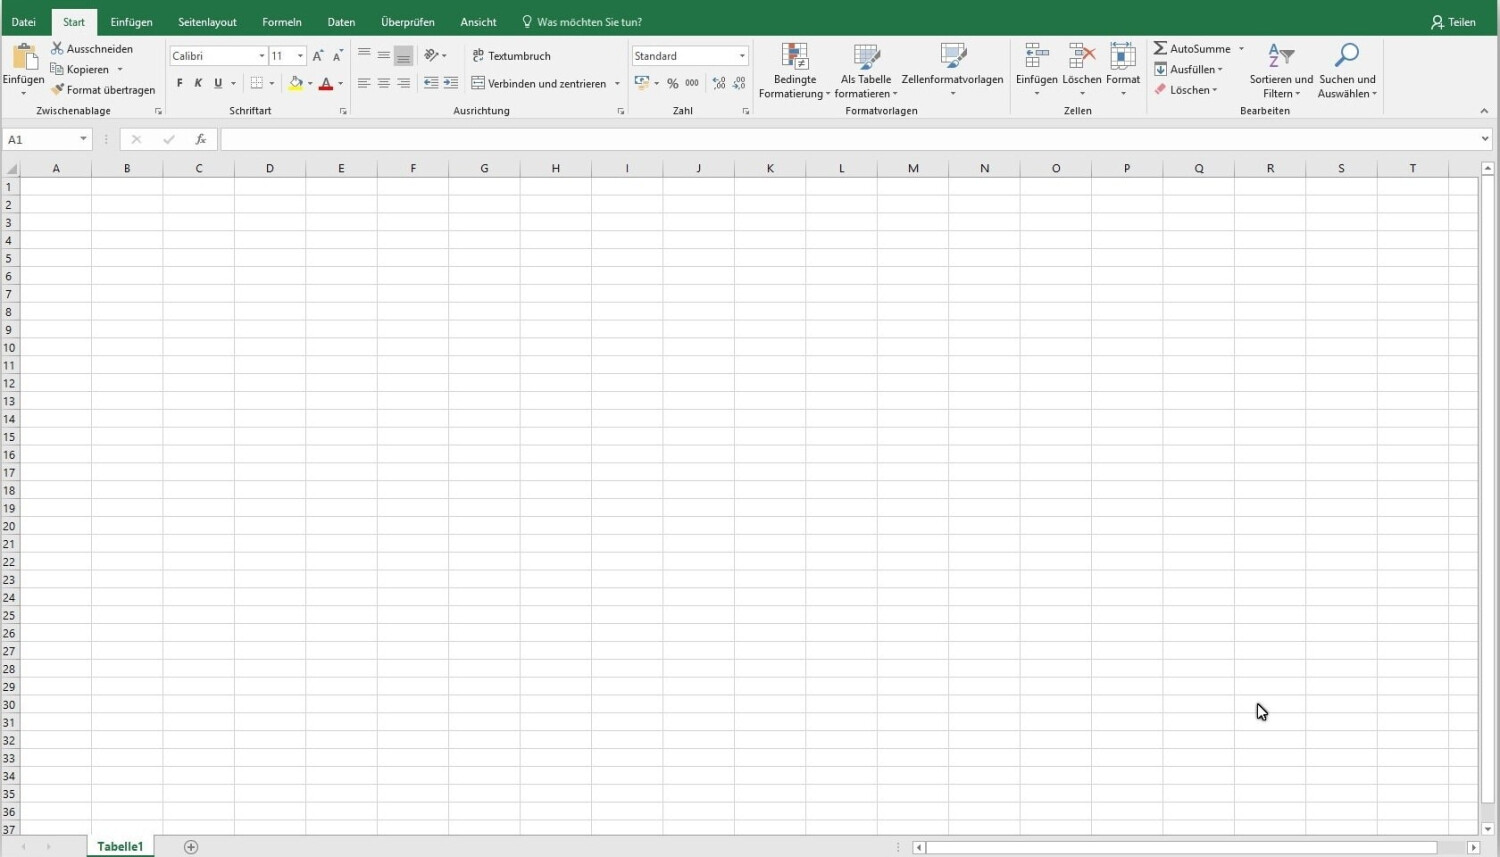Click the Teilen share button
The image size is (1500, 857).
click(1453, 22)
